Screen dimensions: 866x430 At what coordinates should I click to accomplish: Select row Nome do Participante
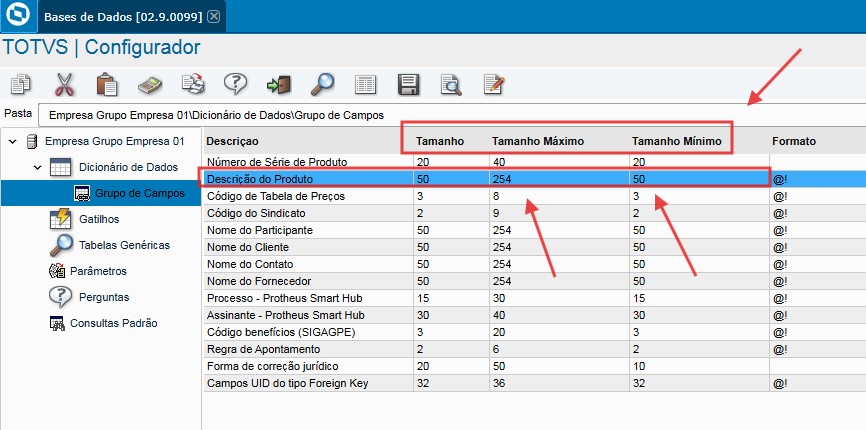click(535, 230)
